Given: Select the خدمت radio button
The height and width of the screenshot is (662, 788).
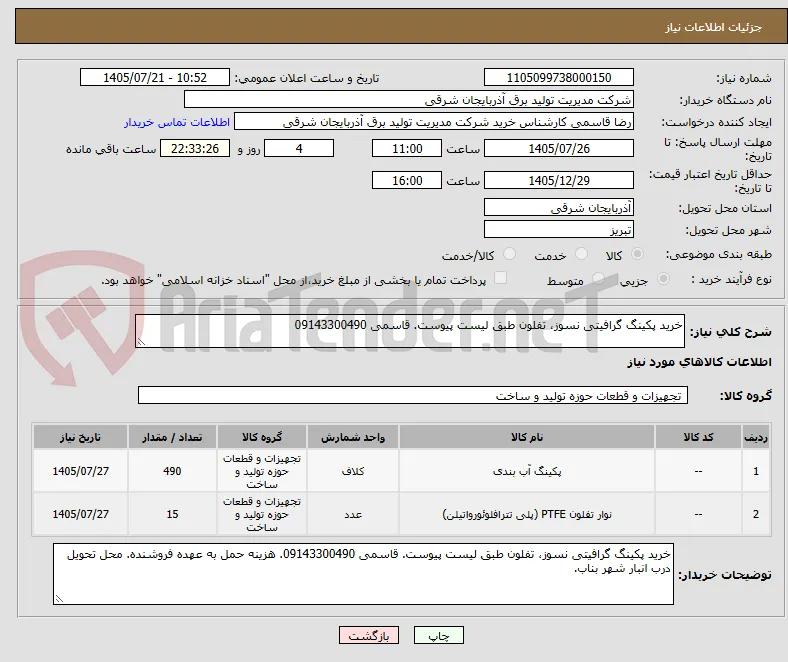Looking at the screenshot, I should (581, 254).
